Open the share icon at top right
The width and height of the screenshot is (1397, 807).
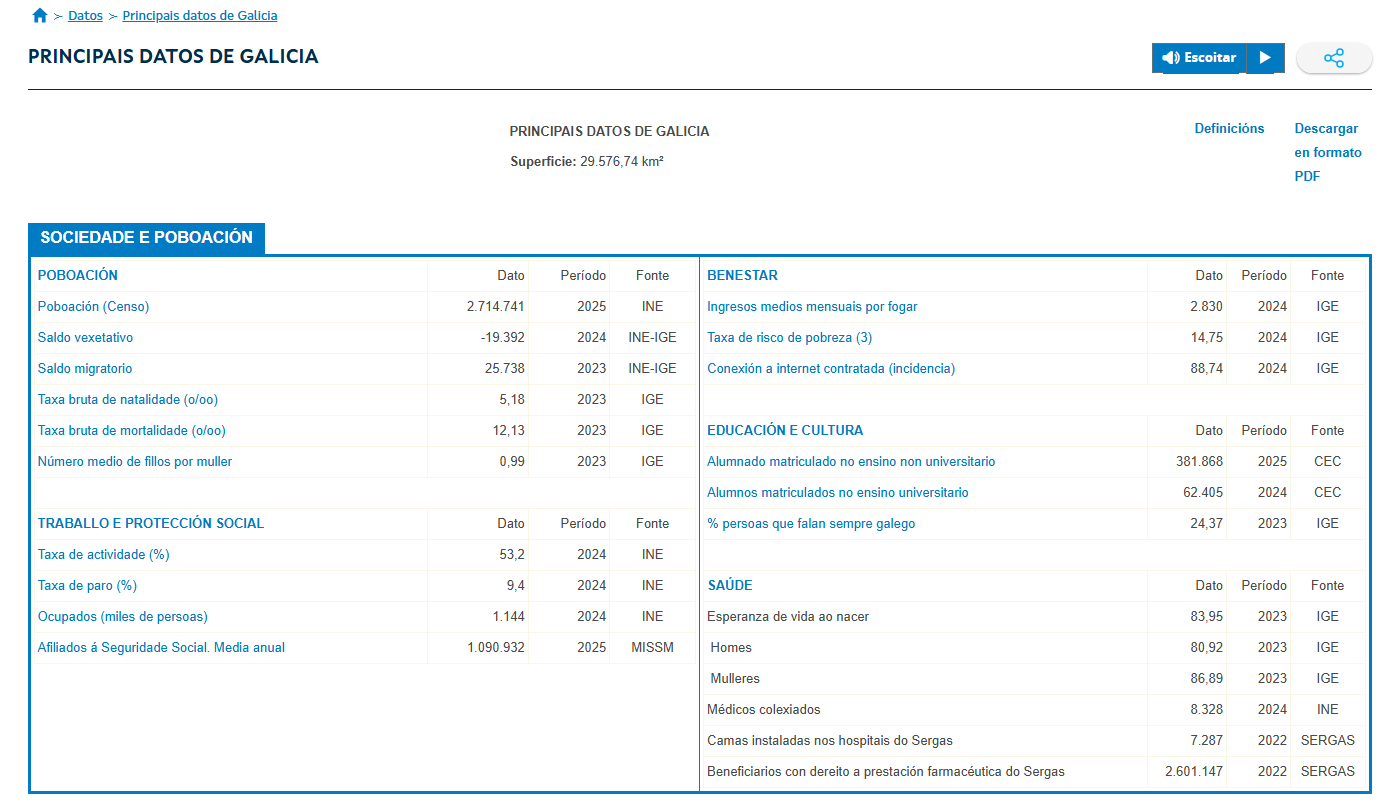(x=1334, y=57)
